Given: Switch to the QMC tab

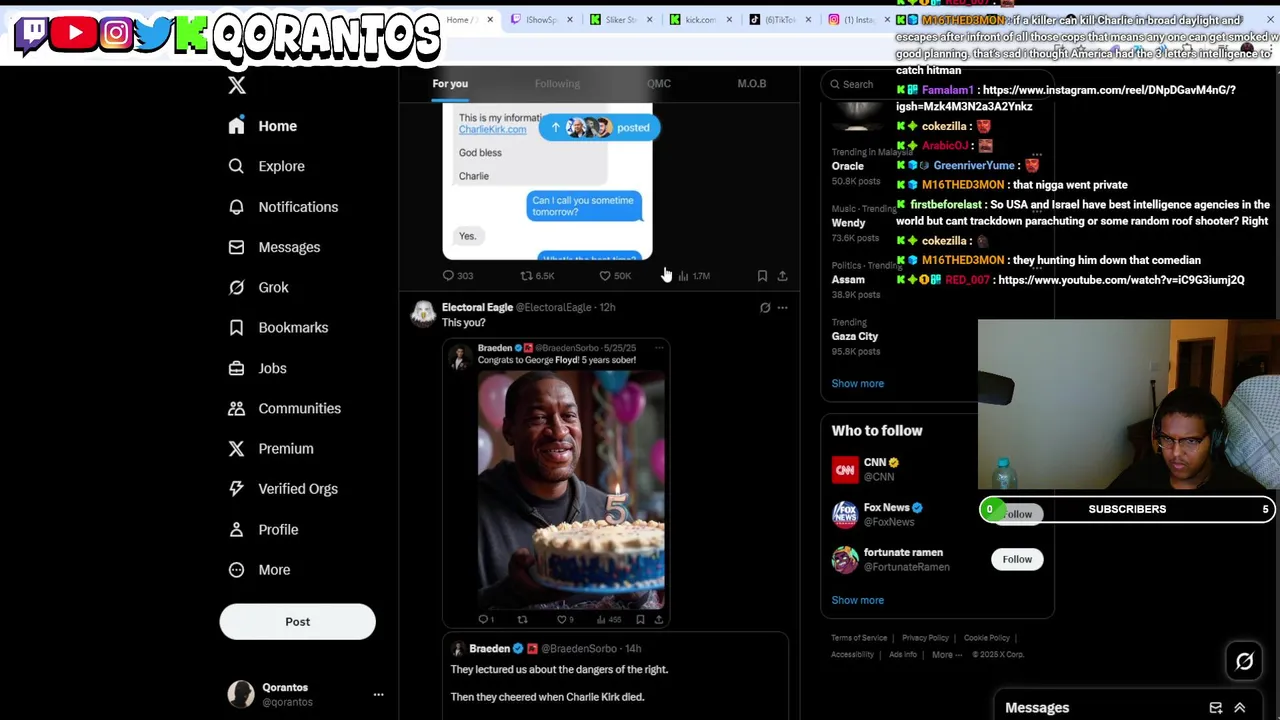Looking at the screenshot, I should (658, 84).
